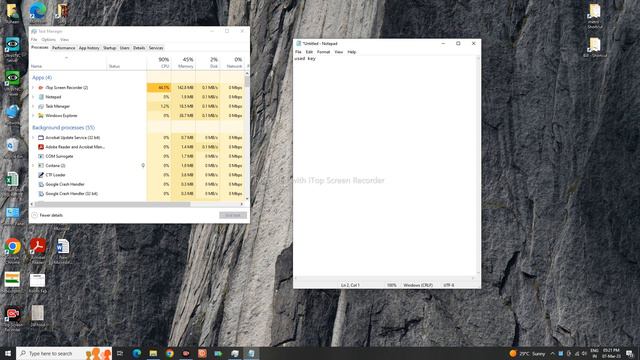Click iTop Screen Recorder process icon in Task Manager
Image resolution: width=640 pixels, height=360 pixels.
[41, 87]
